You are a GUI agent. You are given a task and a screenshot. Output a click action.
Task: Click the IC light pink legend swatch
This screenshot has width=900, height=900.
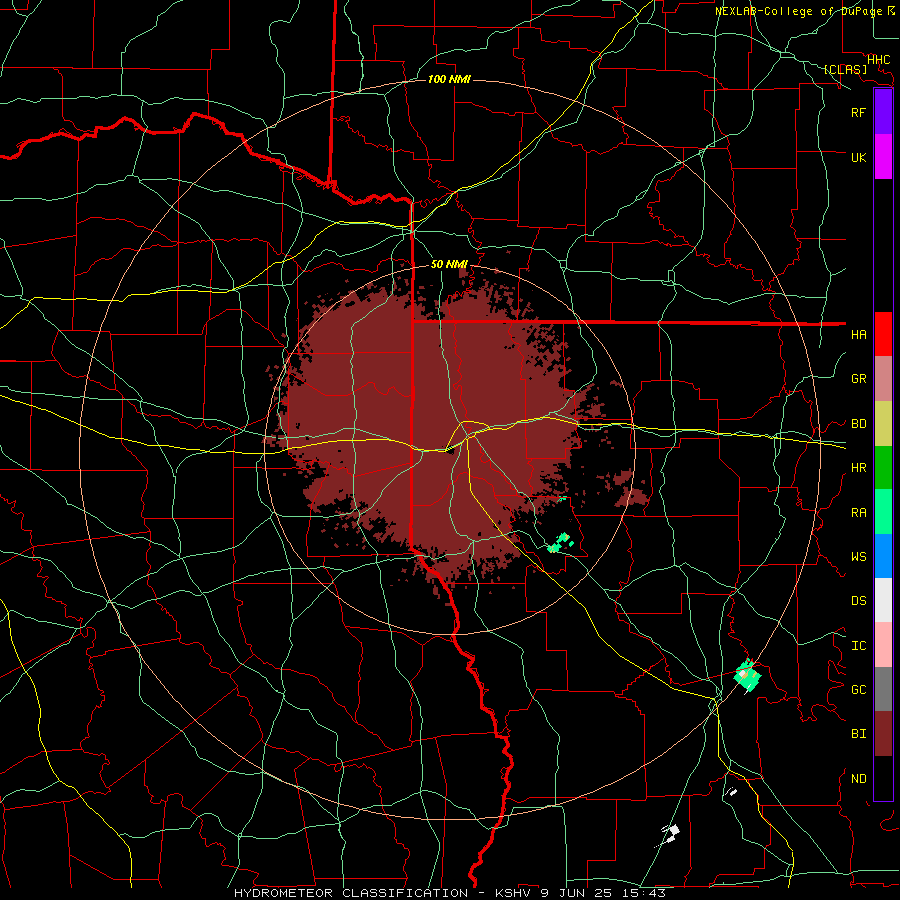[x=883, y=645]
